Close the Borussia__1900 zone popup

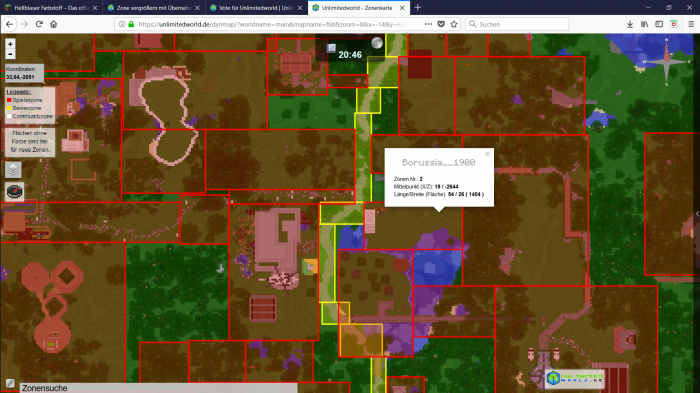488,154
